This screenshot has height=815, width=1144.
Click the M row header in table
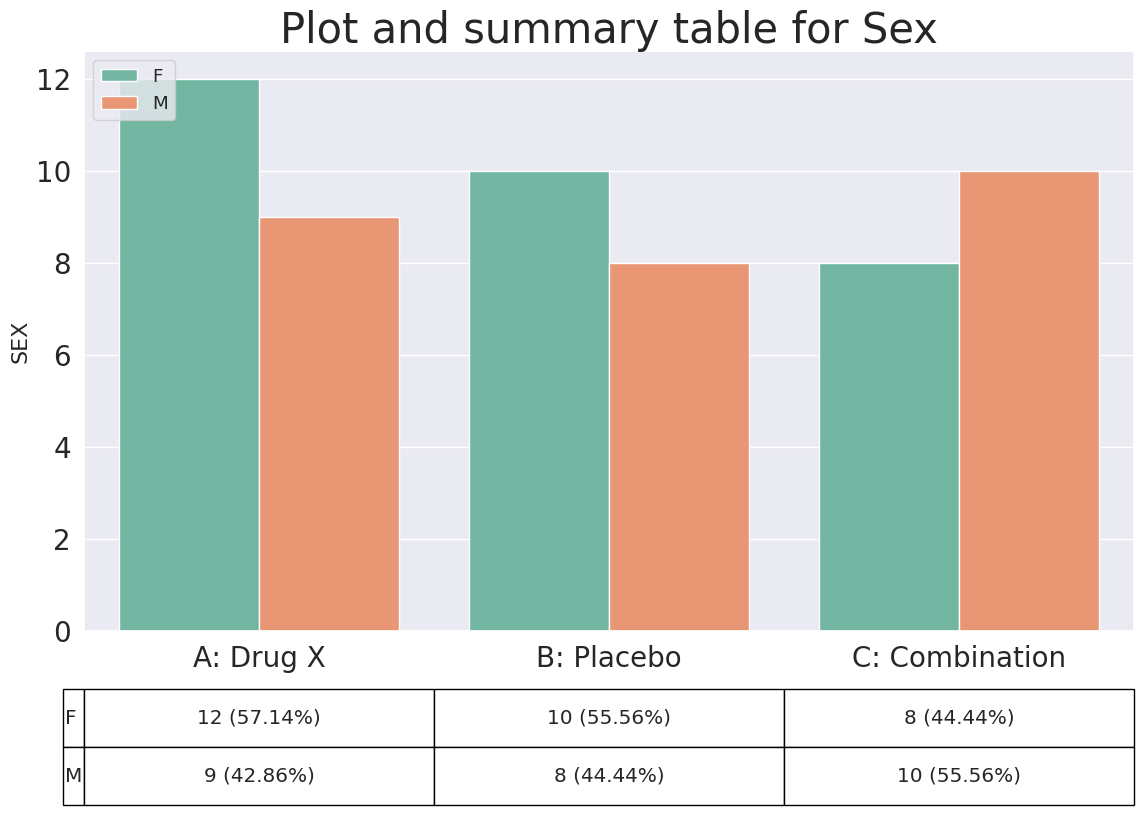pyautogui.click(x=74, y=776)
